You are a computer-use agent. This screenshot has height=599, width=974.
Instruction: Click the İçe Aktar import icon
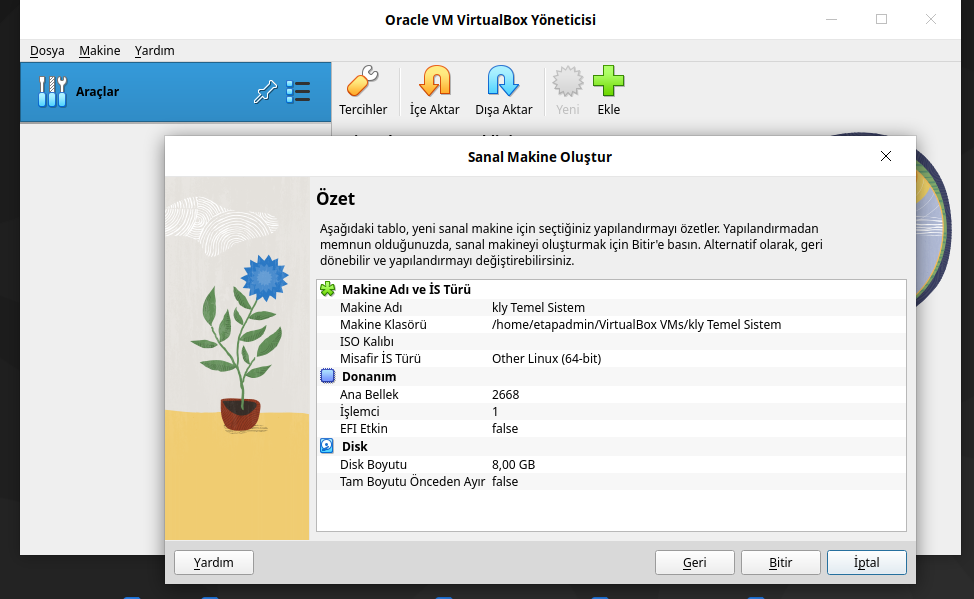434,82
